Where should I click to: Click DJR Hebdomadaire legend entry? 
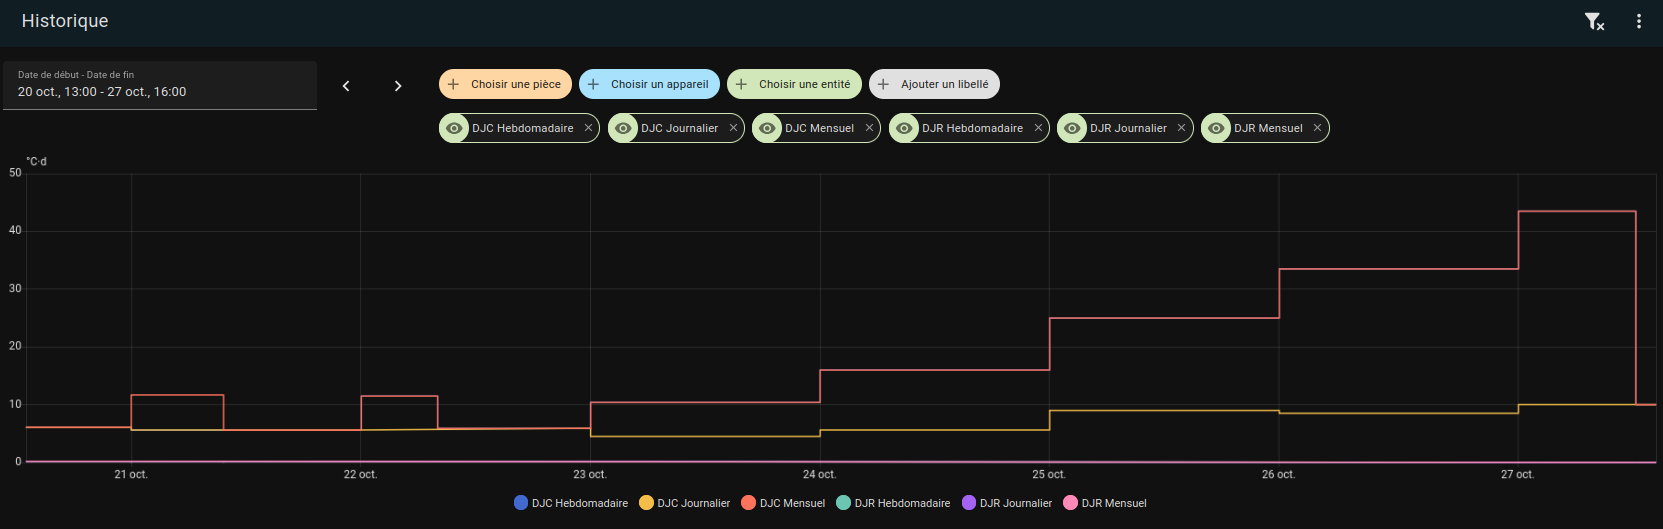pyautogui.click(x=893, y=503)
